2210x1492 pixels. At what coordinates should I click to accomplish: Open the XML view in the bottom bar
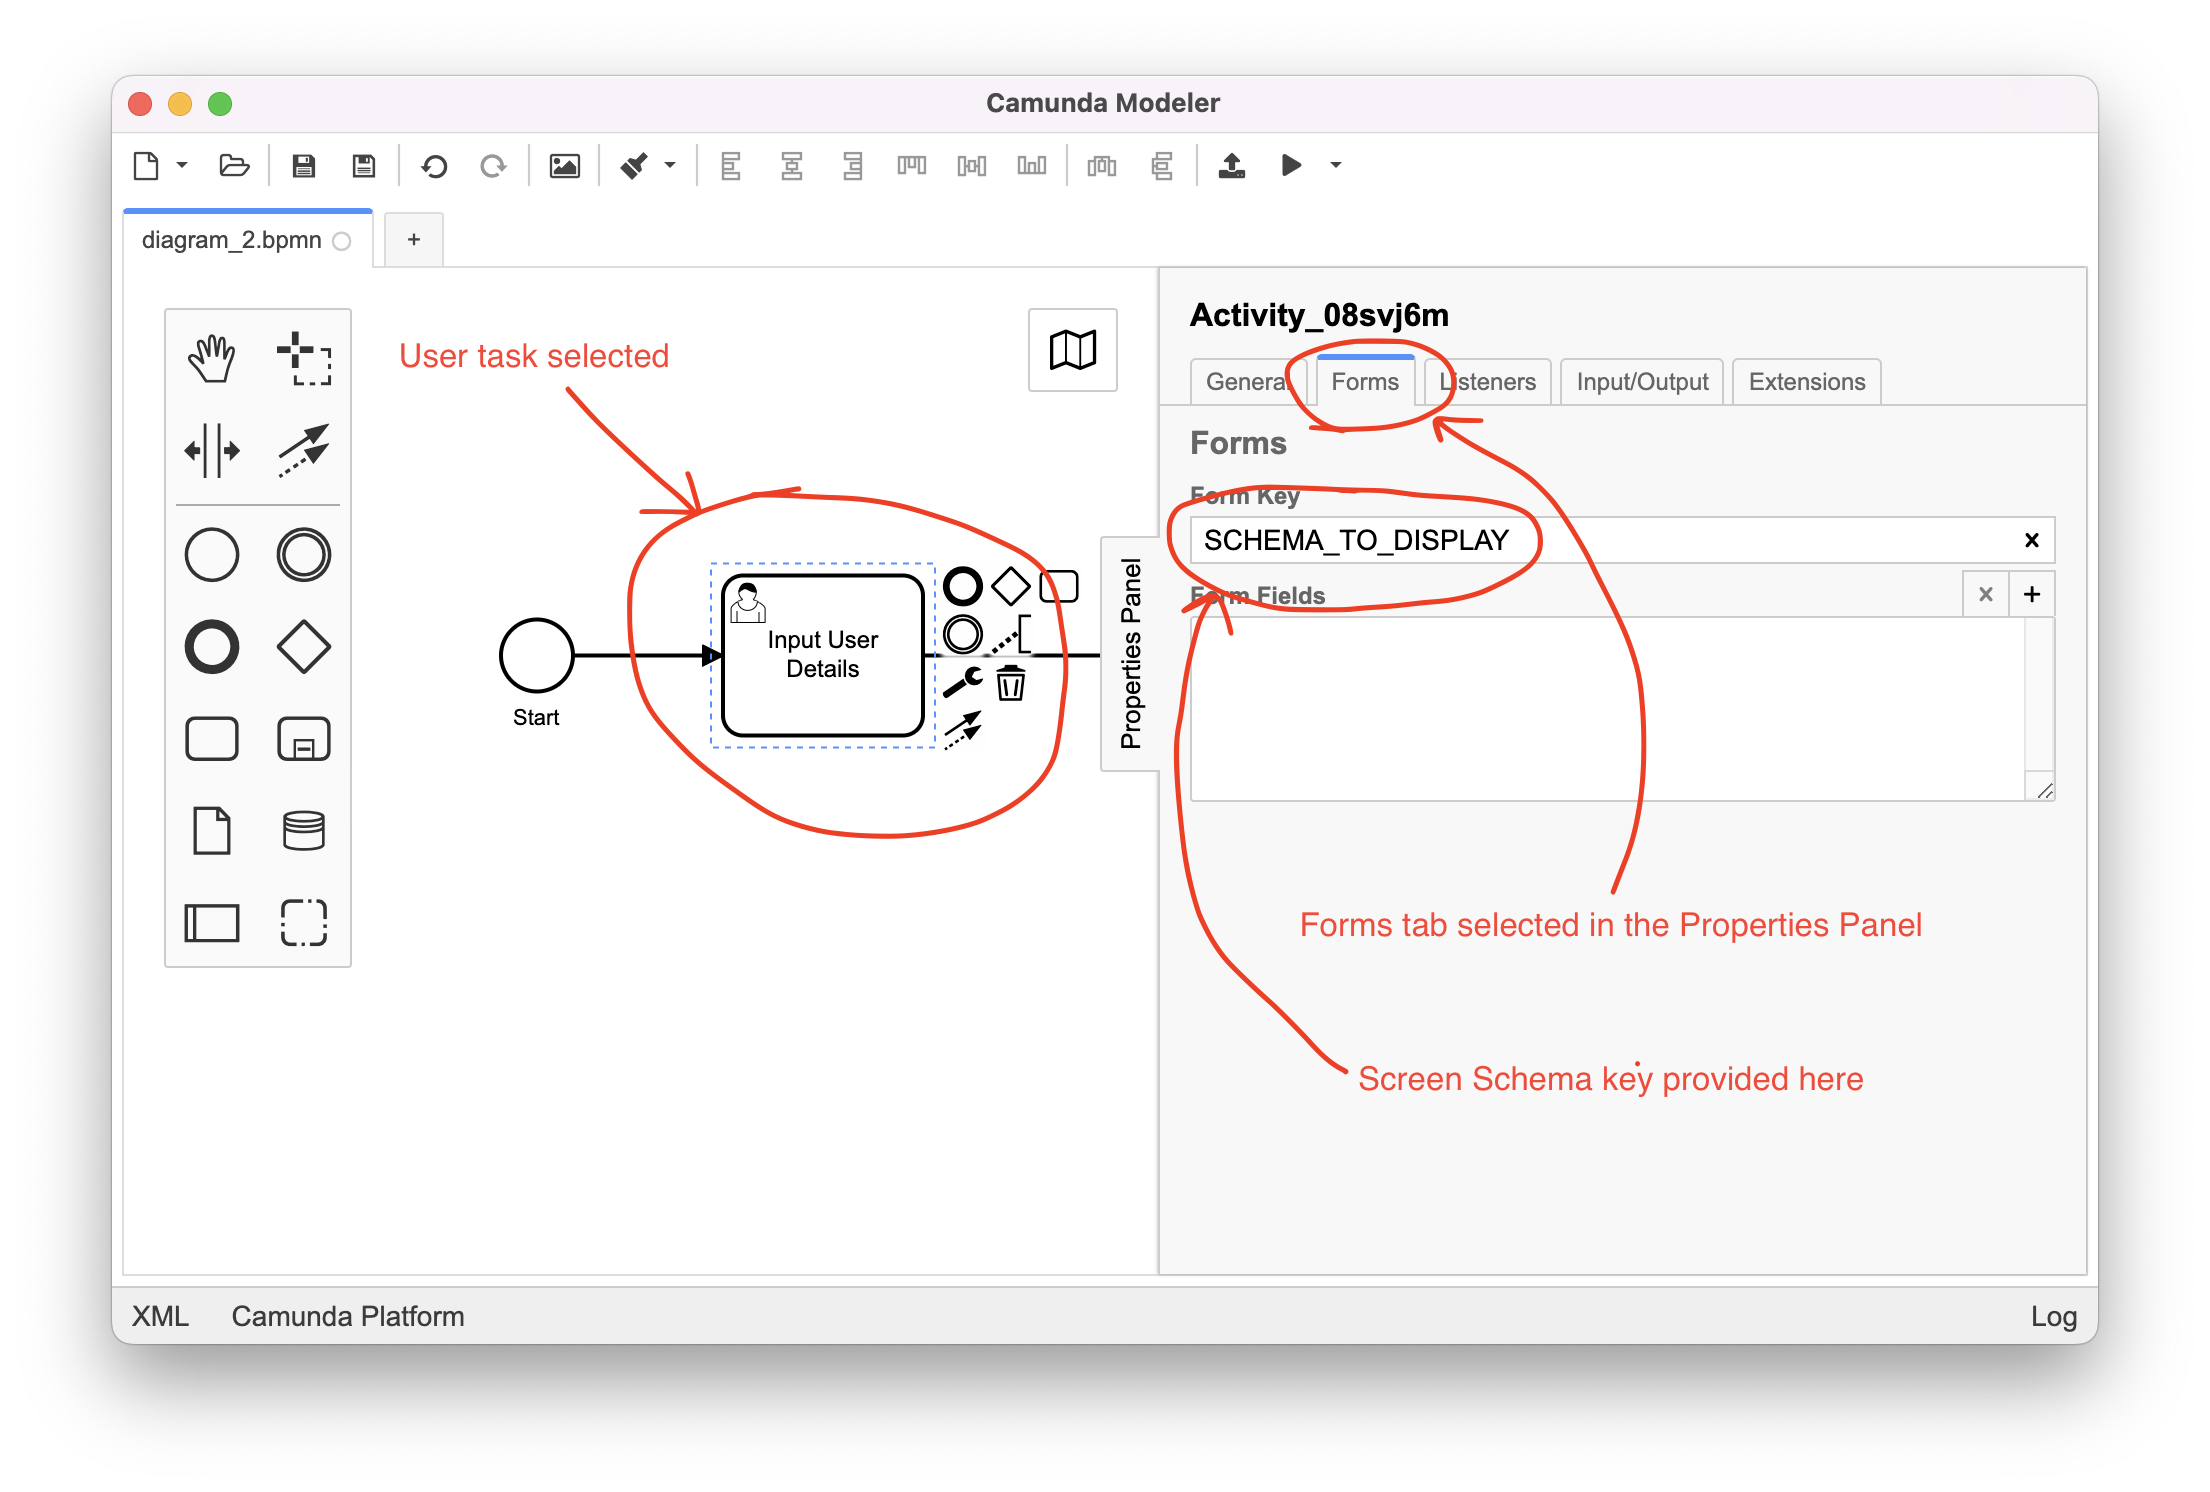point(160,1316)
